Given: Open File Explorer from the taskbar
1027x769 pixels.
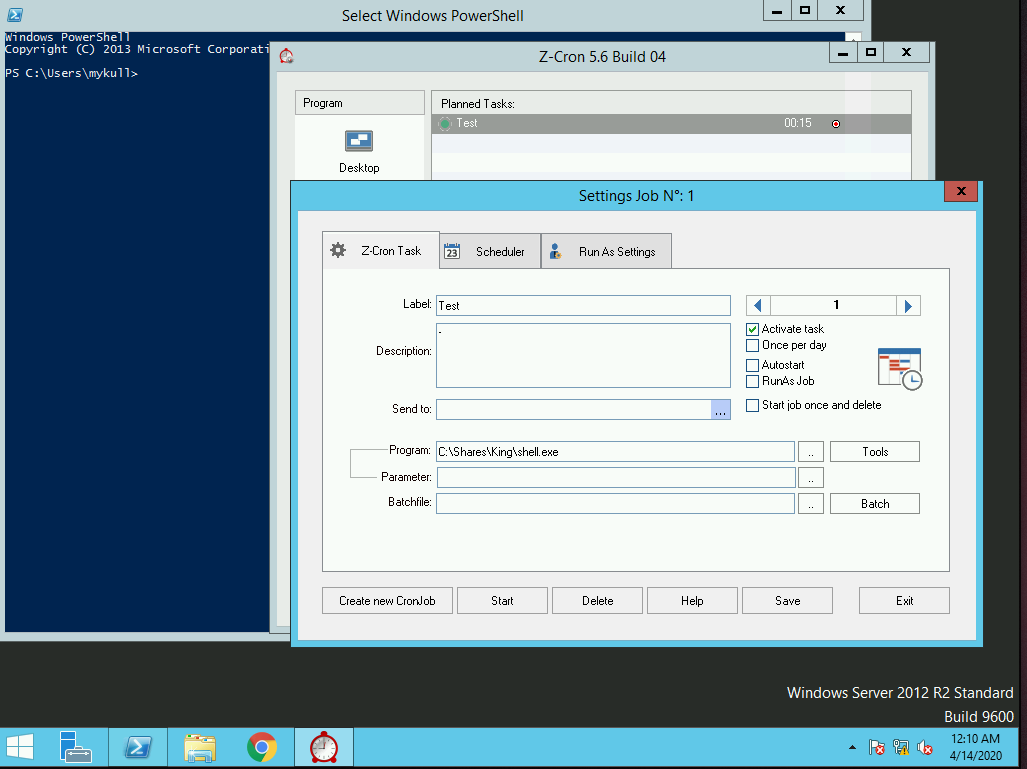Looking at the screenshot, I should (x=200, y=747).
